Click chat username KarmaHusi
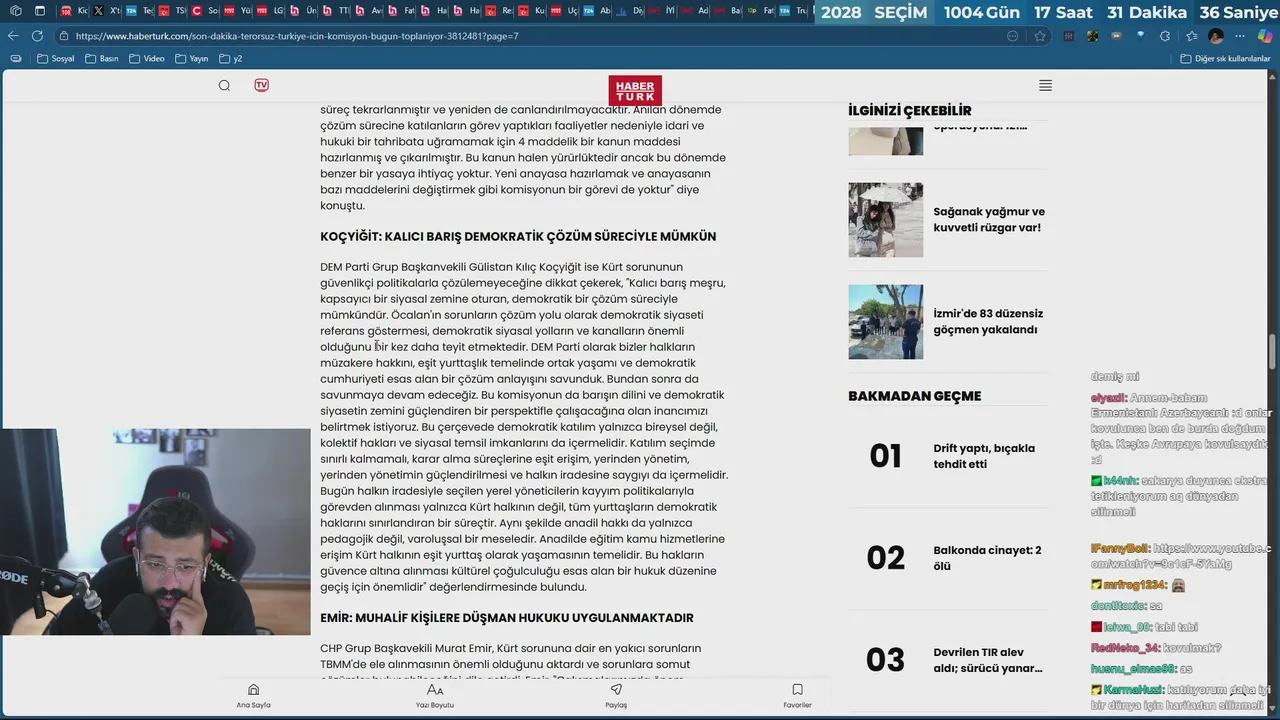This screenshot has height=720, width=1280. (x=1132, y=690)
